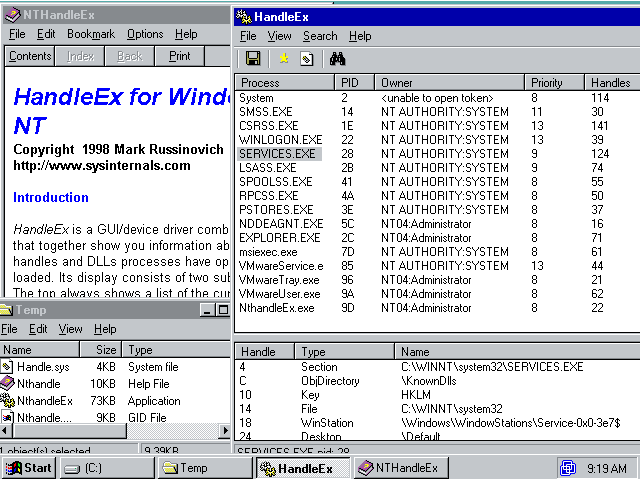Switch to the (C:) taskbar button
This screenshot has height=479, width=640.
click(x=107, y=468)
